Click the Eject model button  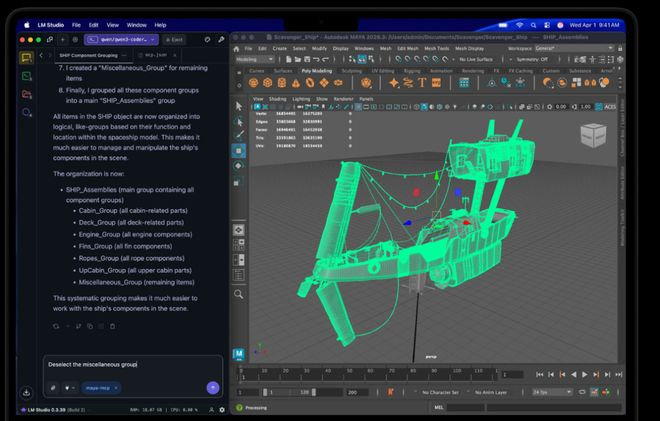click(173, 39)
